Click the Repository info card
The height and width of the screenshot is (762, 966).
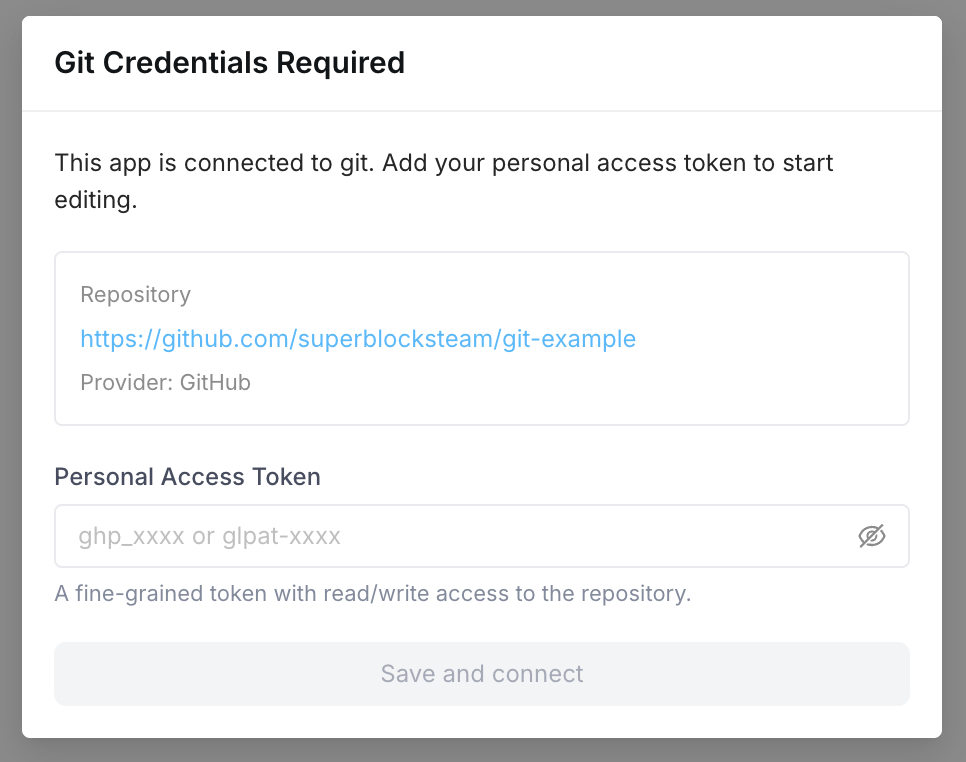482,338
